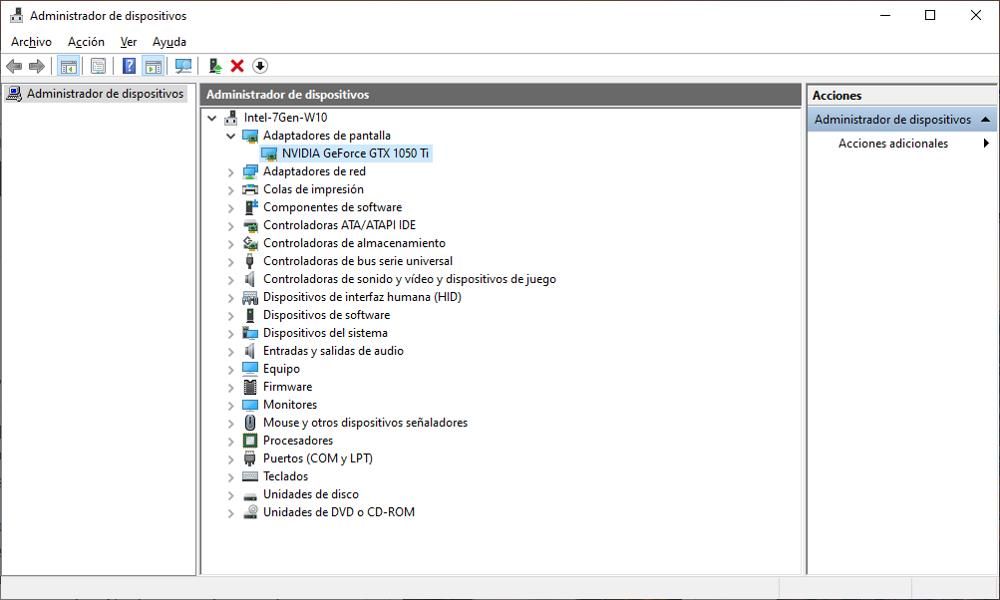Click the Adaptadores de red icon
Viewport: 1000px width, 600px height.
coord(250,172)
